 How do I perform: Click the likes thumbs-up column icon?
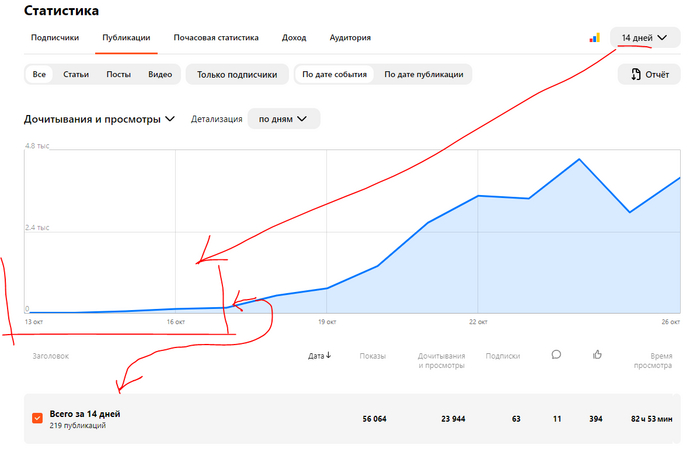pos(597,354)
